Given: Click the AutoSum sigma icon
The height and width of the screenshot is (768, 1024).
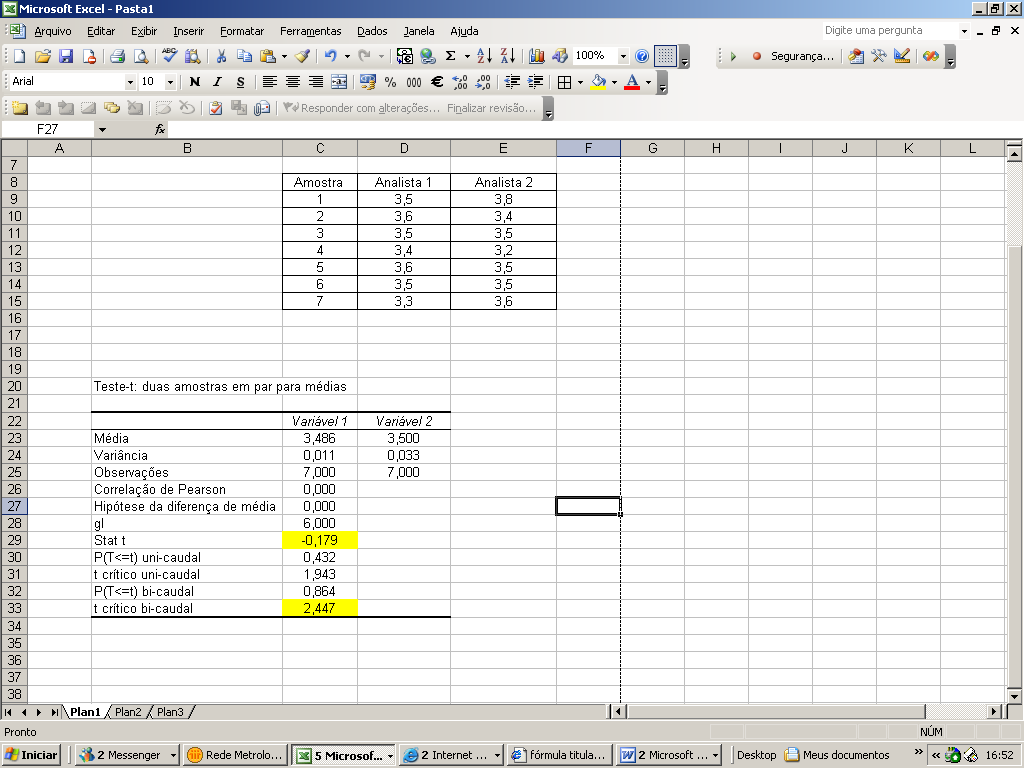Looking at the screenshot, I should click(451, 56).
